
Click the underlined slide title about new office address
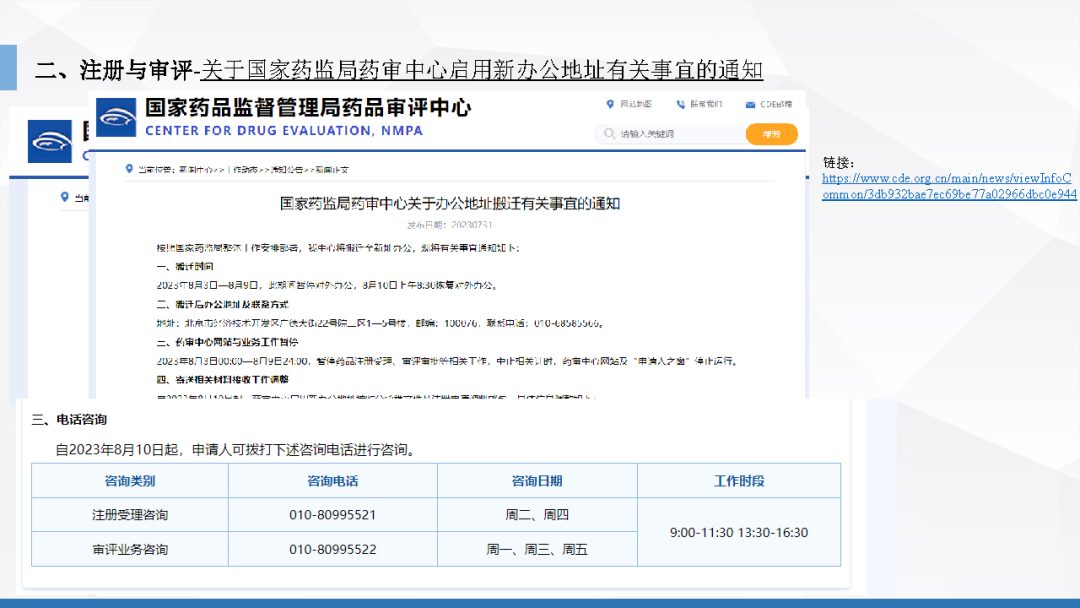pyautogui.click(x=482, y=71)
